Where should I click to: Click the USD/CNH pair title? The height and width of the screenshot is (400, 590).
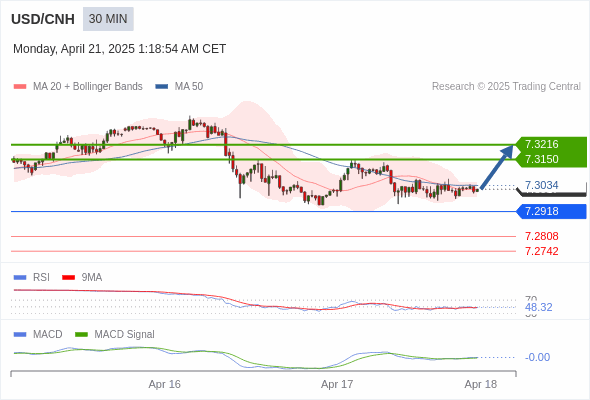(x=43, y=19)
